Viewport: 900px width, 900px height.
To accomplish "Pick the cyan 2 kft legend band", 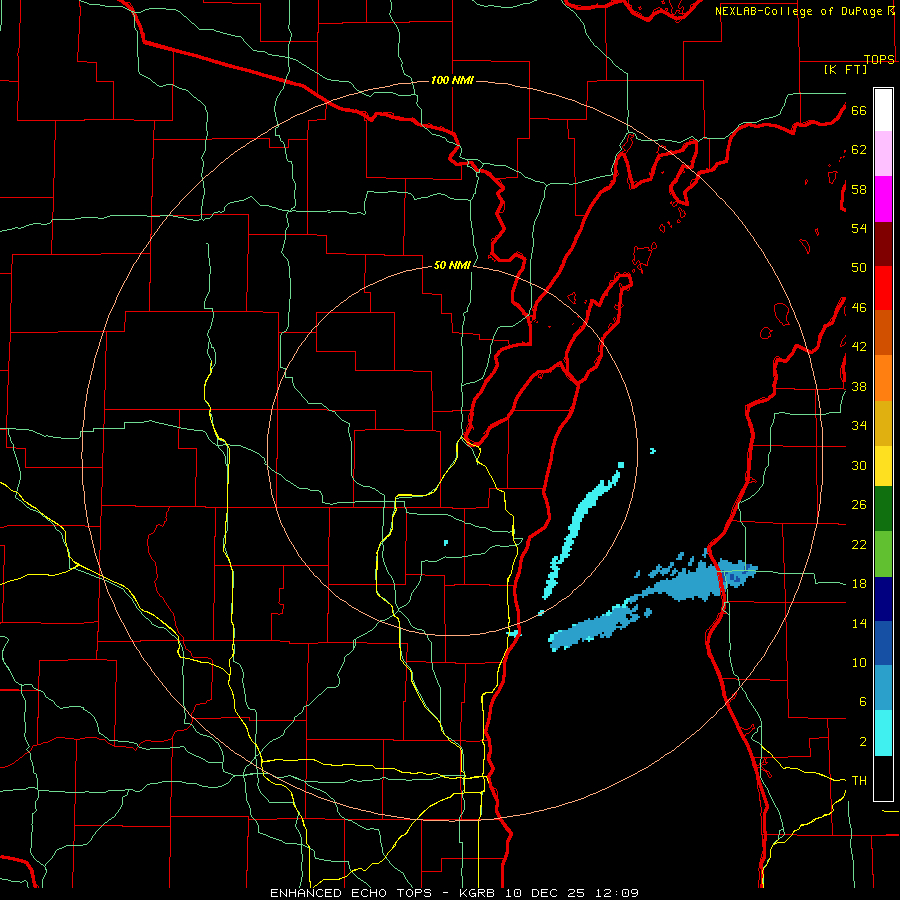I will pos(883,733).
